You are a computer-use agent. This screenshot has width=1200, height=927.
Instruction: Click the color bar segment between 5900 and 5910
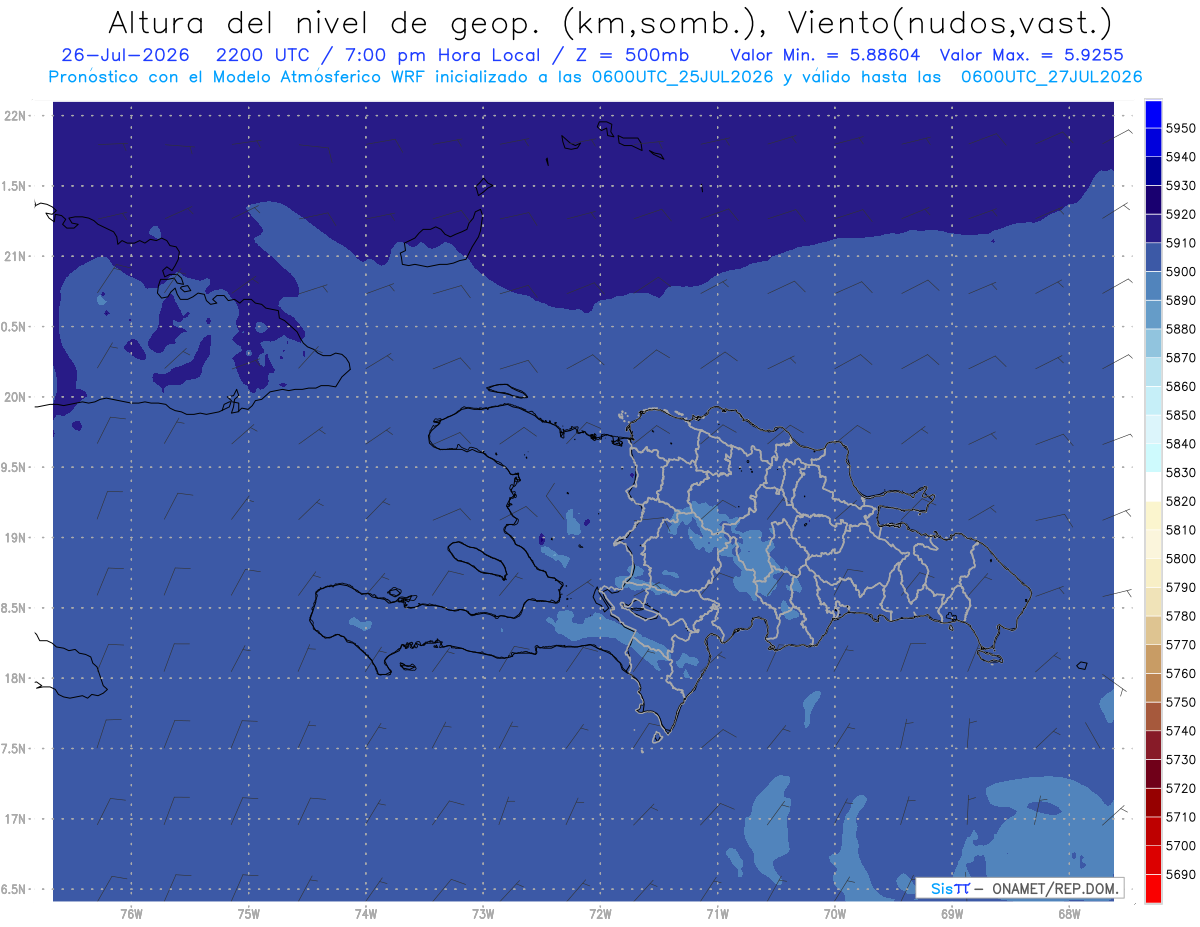pos(1153,257)
